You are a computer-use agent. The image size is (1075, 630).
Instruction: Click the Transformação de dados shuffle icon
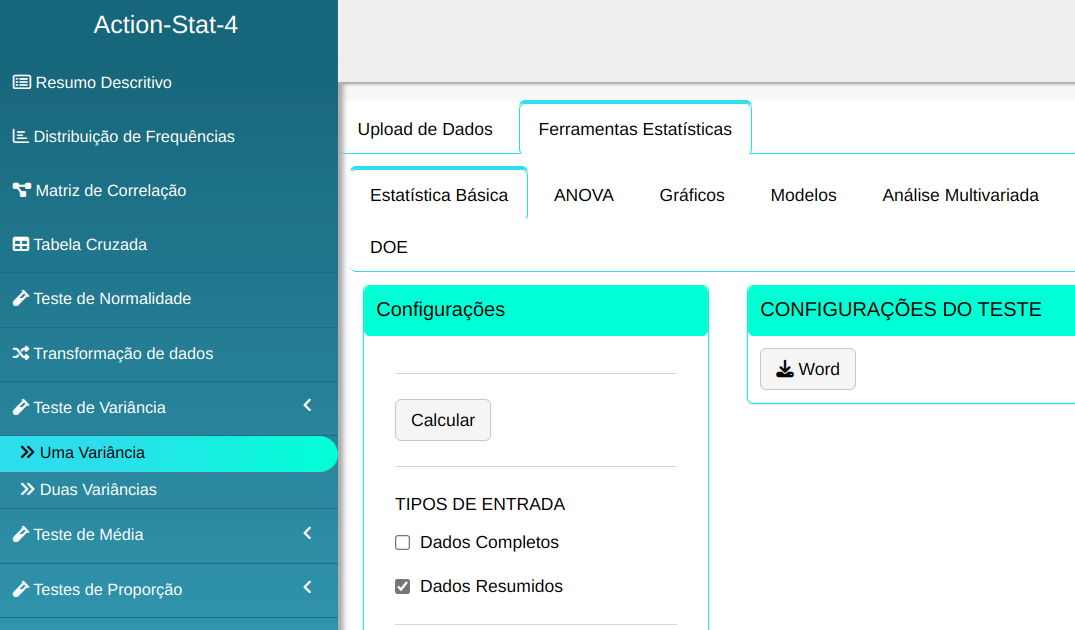[x=20, y=353]
